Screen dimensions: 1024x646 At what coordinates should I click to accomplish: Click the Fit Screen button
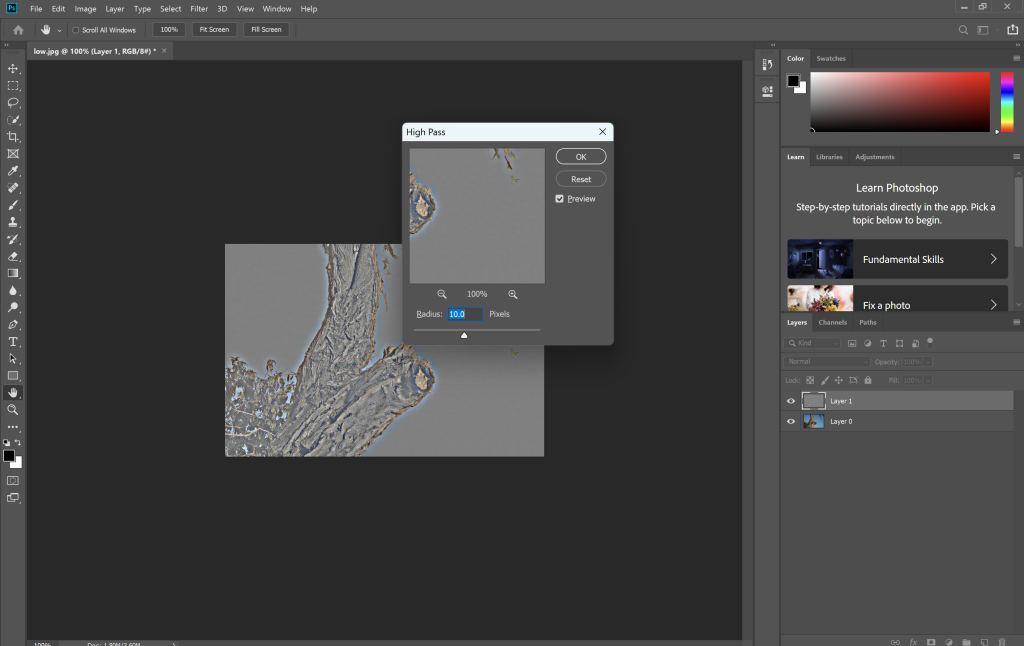click(214, 29)
